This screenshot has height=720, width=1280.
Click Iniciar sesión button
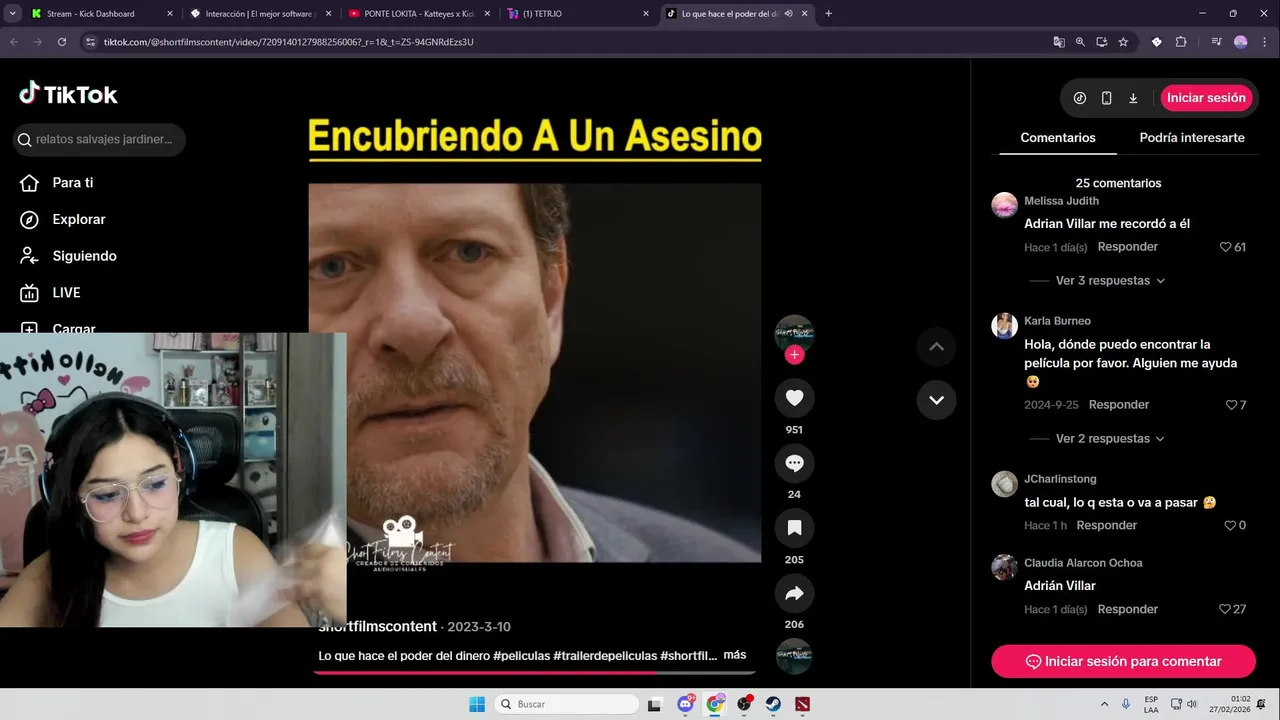tap(1206, 98)
